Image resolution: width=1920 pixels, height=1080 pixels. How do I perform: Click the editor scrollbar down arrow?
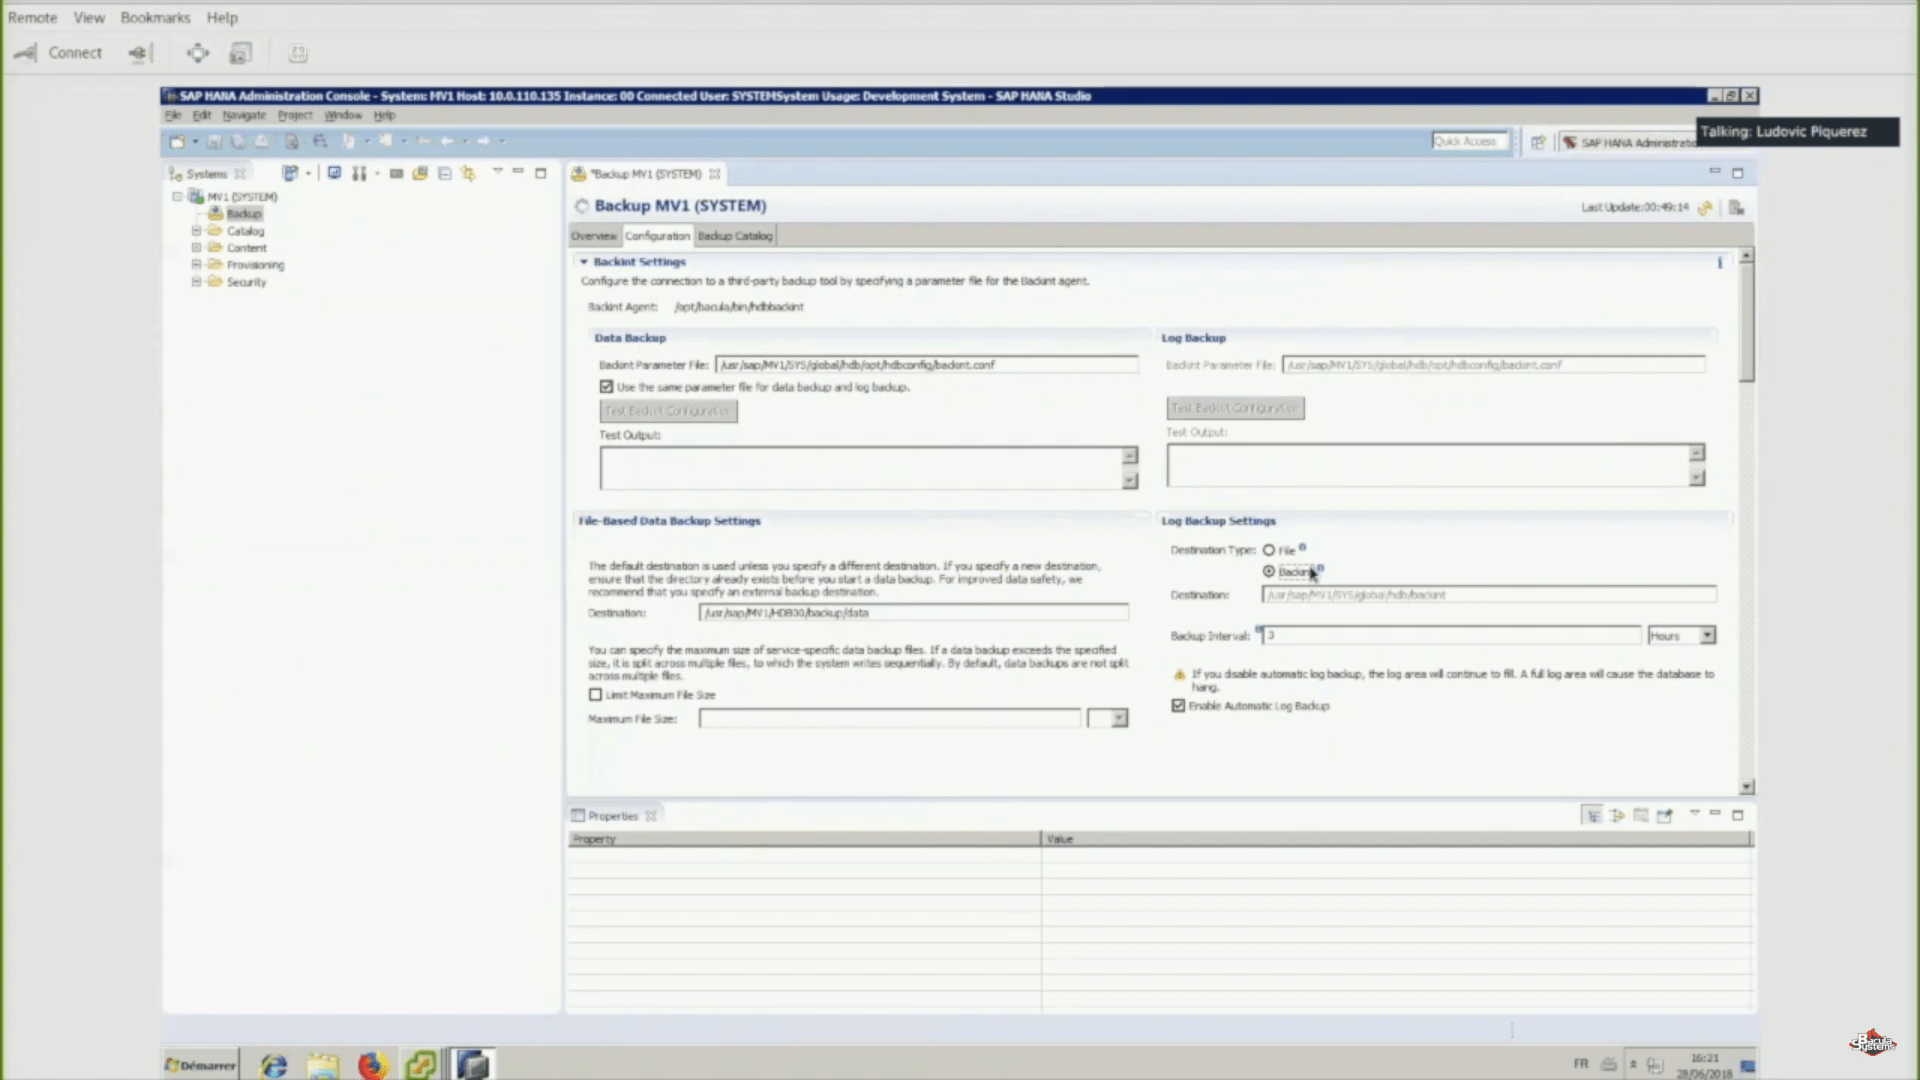tap(1747, 788)
